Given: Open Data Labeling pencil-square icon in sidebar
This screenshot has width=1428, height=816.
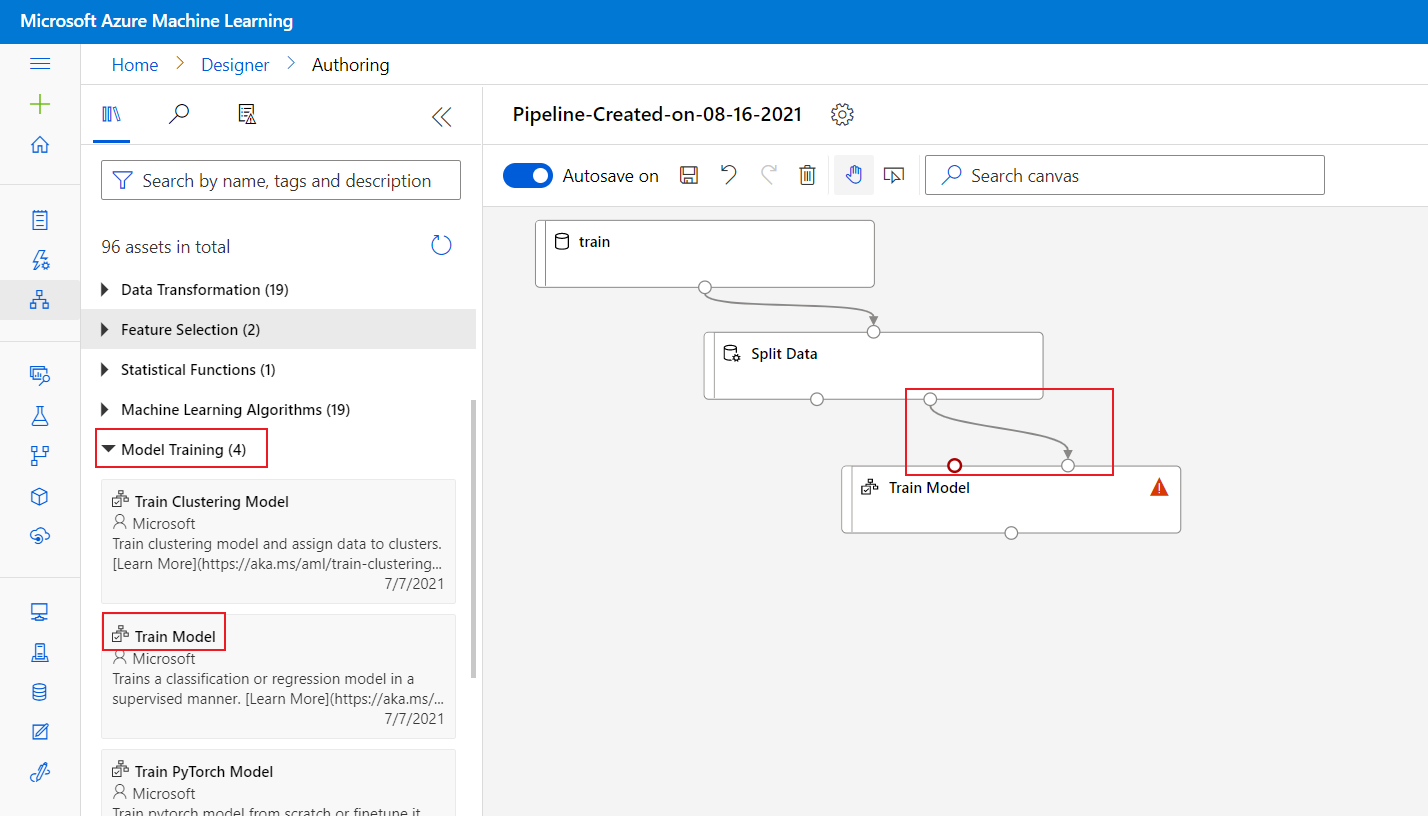Looking at the screenshot, I should pos(40,732).
